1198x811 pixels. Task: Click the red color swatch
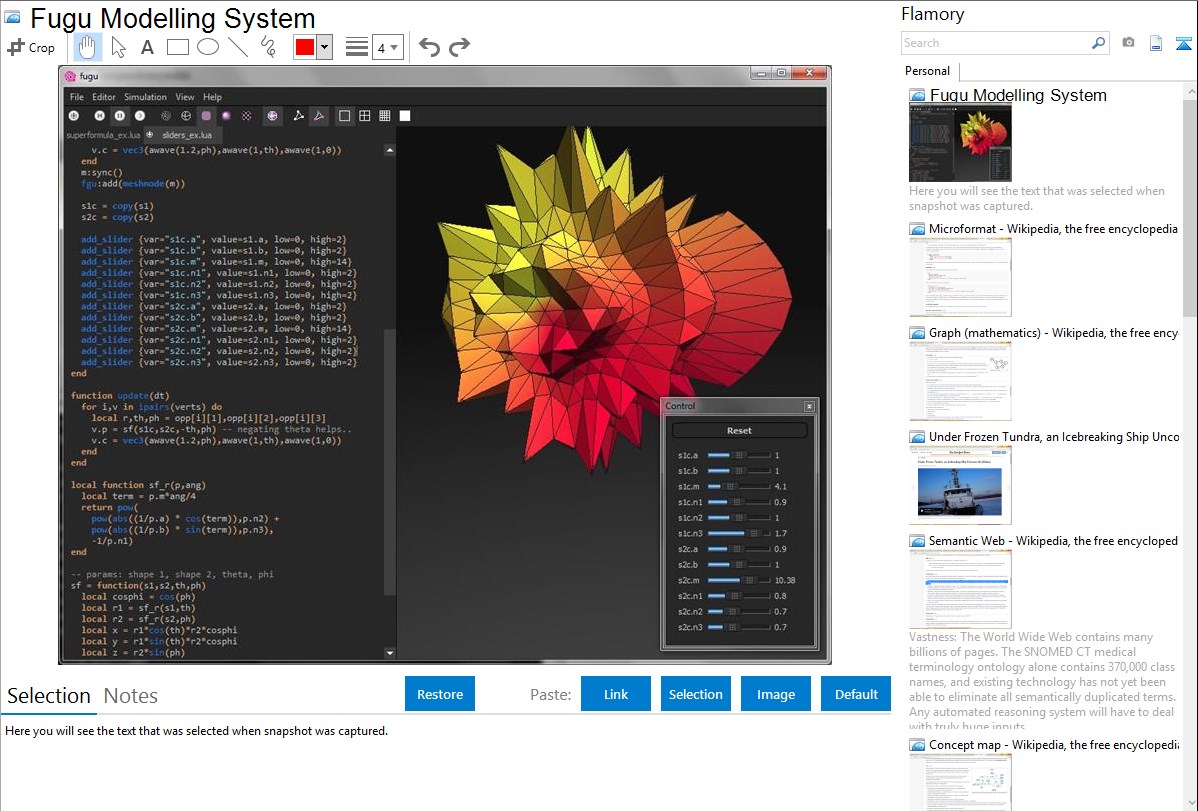coord(305,47)
